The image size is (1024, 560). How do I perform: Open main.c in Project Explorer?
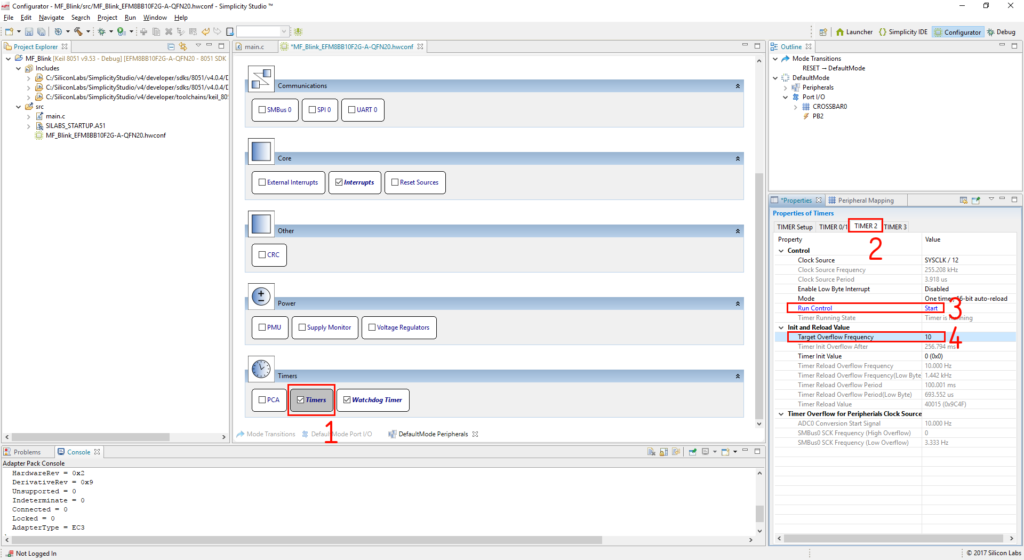(x=55, y=116)
